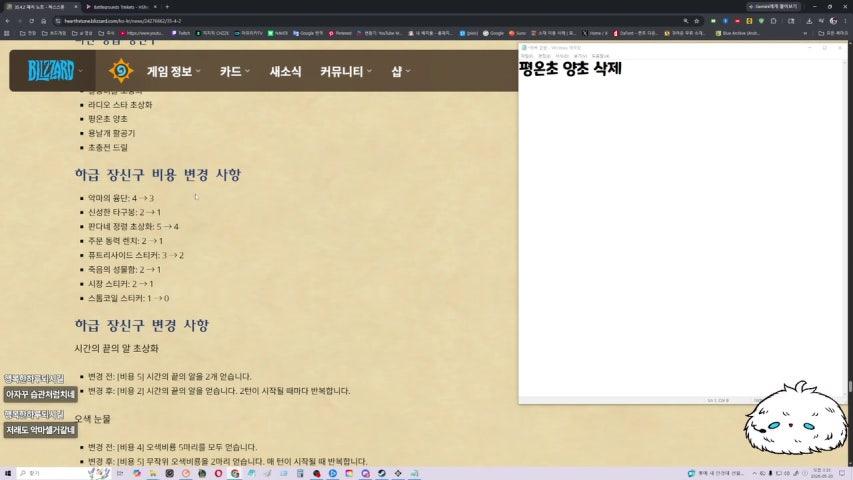Click the Hearthstone swirl emblem icon
This screenshot has width=853, height=480.
(x=120, y=71)
